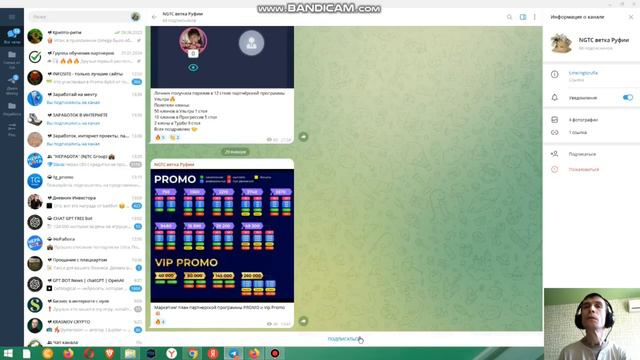The height and width of the screenshot is (360, 640).
Task: Open the channel three-dot menu
Action: point(535,17)
